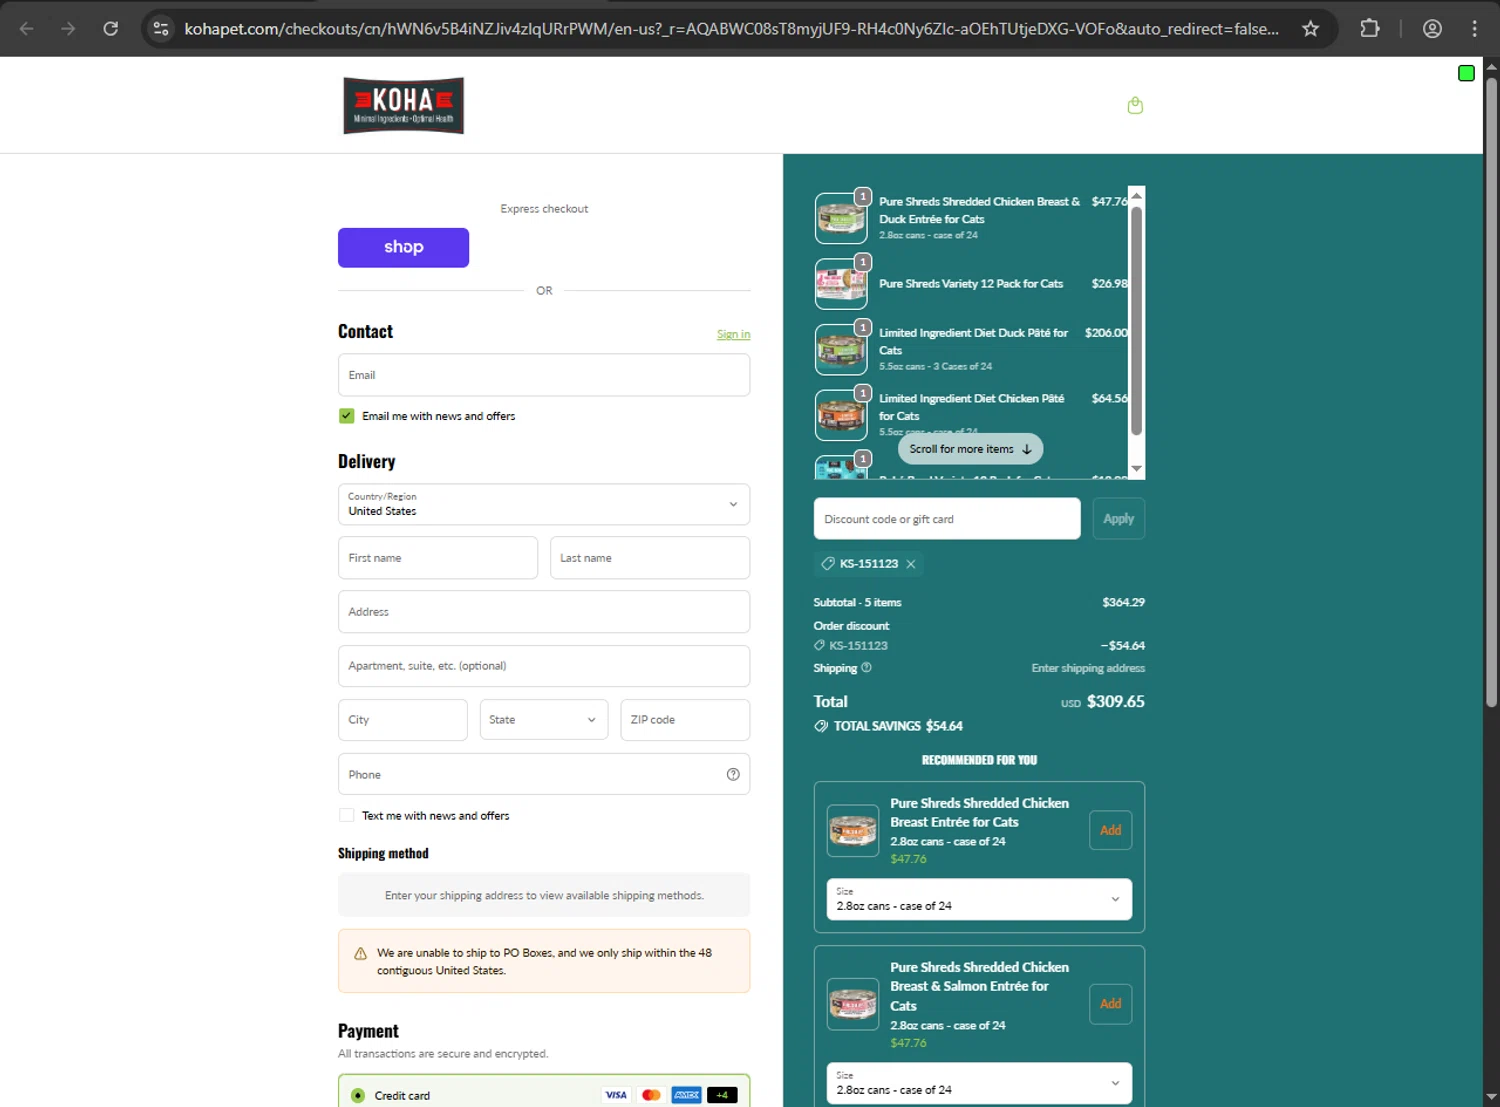
Task: Focus the ZIP code field
Action: click(x=685, y=720)
